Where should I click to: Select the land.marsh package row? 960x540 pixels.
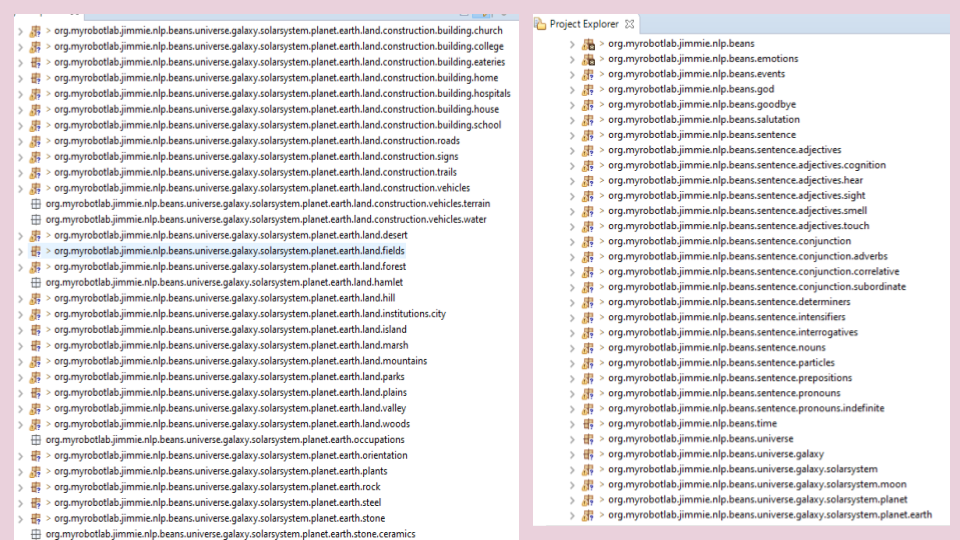[x=231, y=345]
